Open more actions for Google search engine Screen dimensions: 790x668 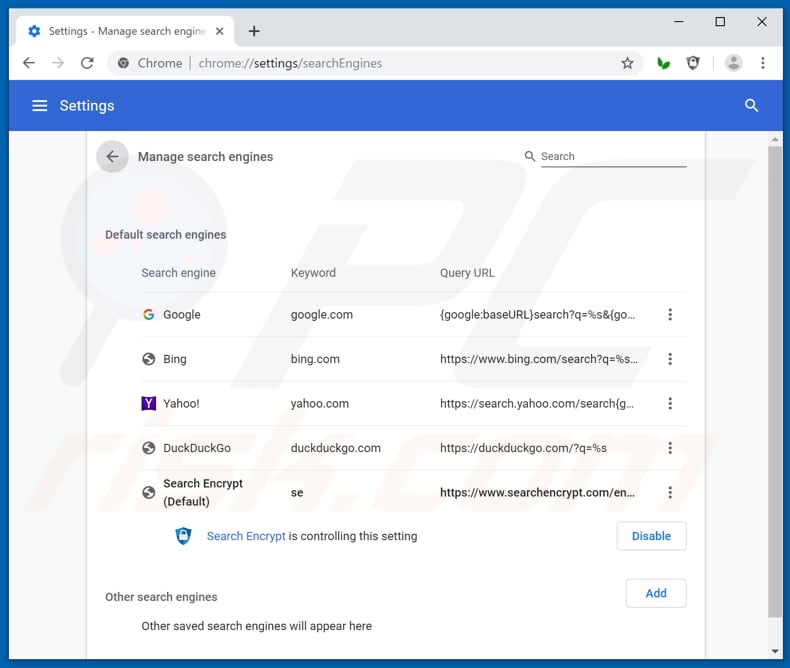670,314
